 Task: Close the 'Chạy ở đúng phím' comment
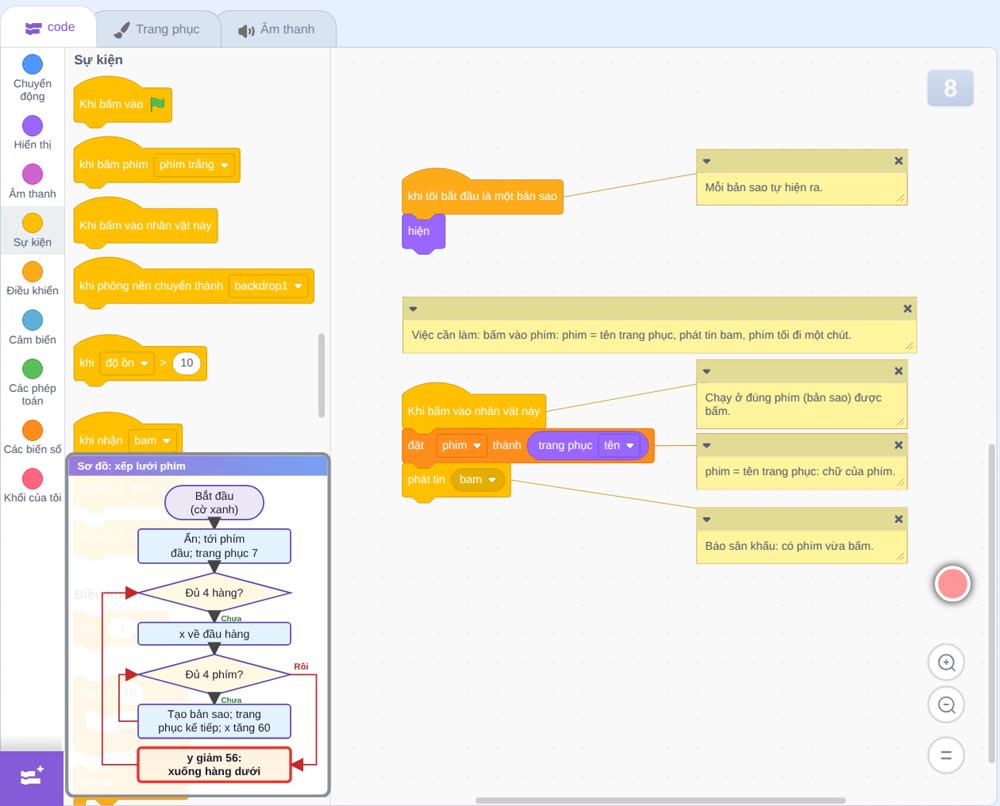(899, 371)
